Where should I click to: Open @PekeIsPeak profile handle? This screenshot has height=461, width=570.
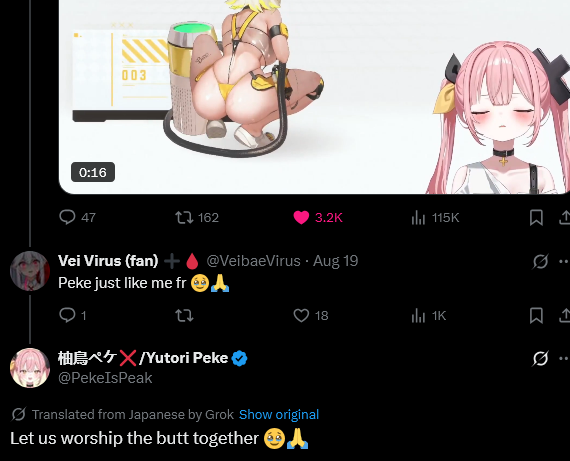click(x=105, y=378)
